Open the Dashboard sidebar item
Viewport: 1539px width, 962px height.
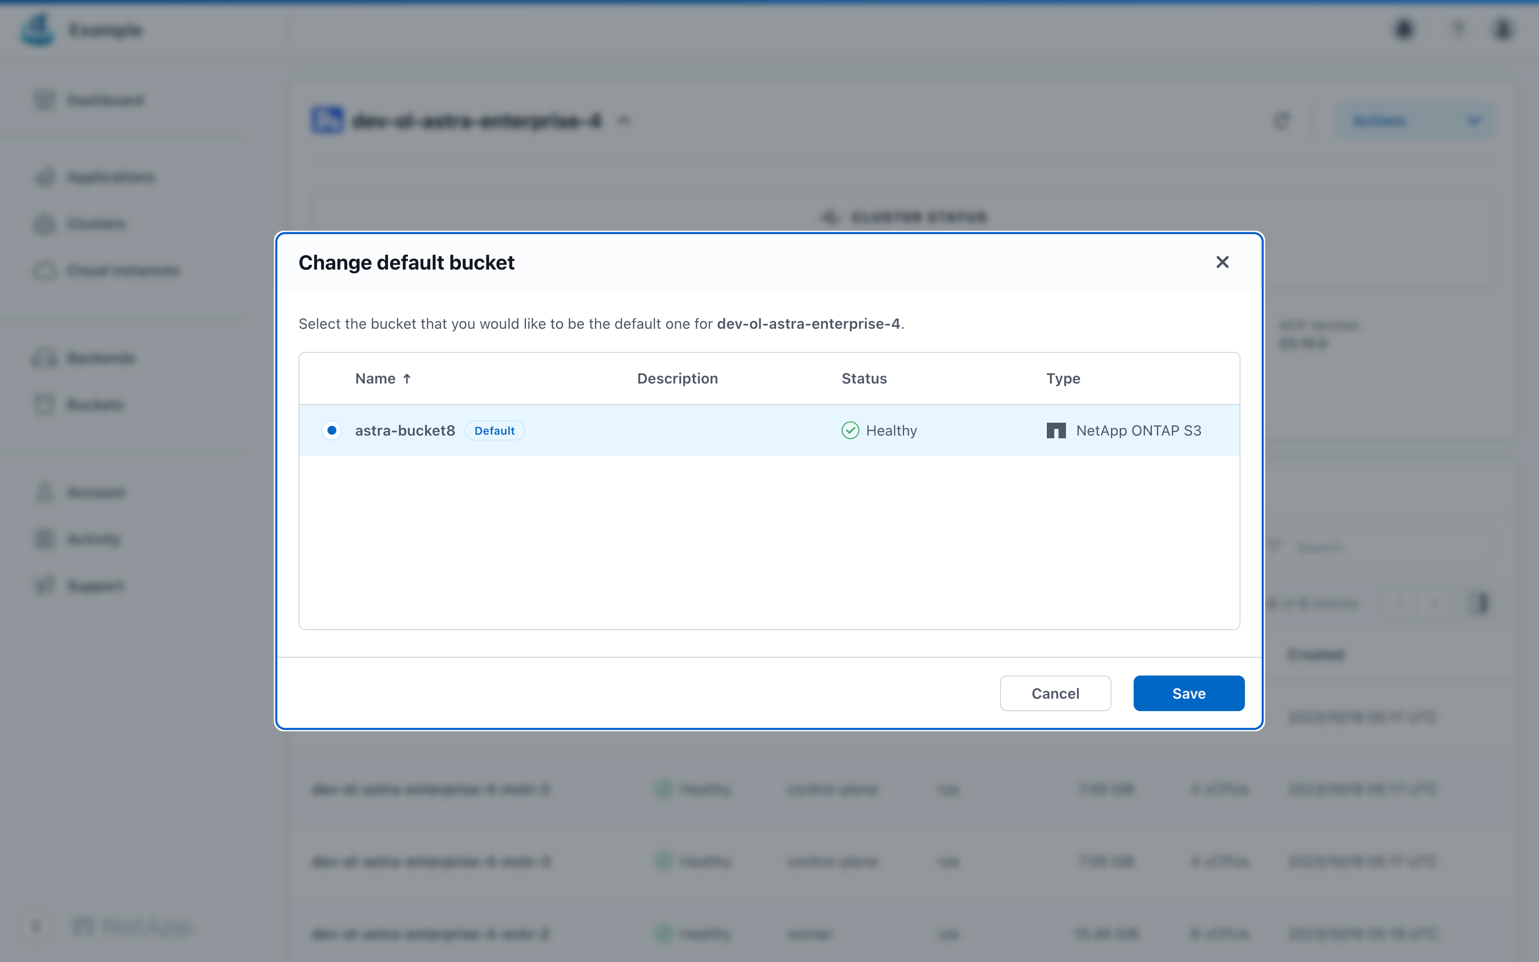coord(105,100)
